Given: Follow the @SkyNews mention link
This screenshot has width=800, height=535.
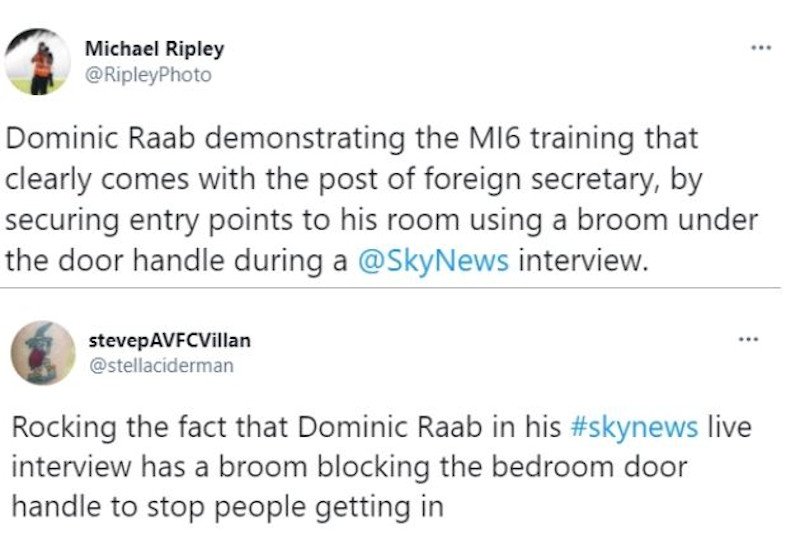Looking at the screenshot, I should pyautogui.click(x=434, y=262).
